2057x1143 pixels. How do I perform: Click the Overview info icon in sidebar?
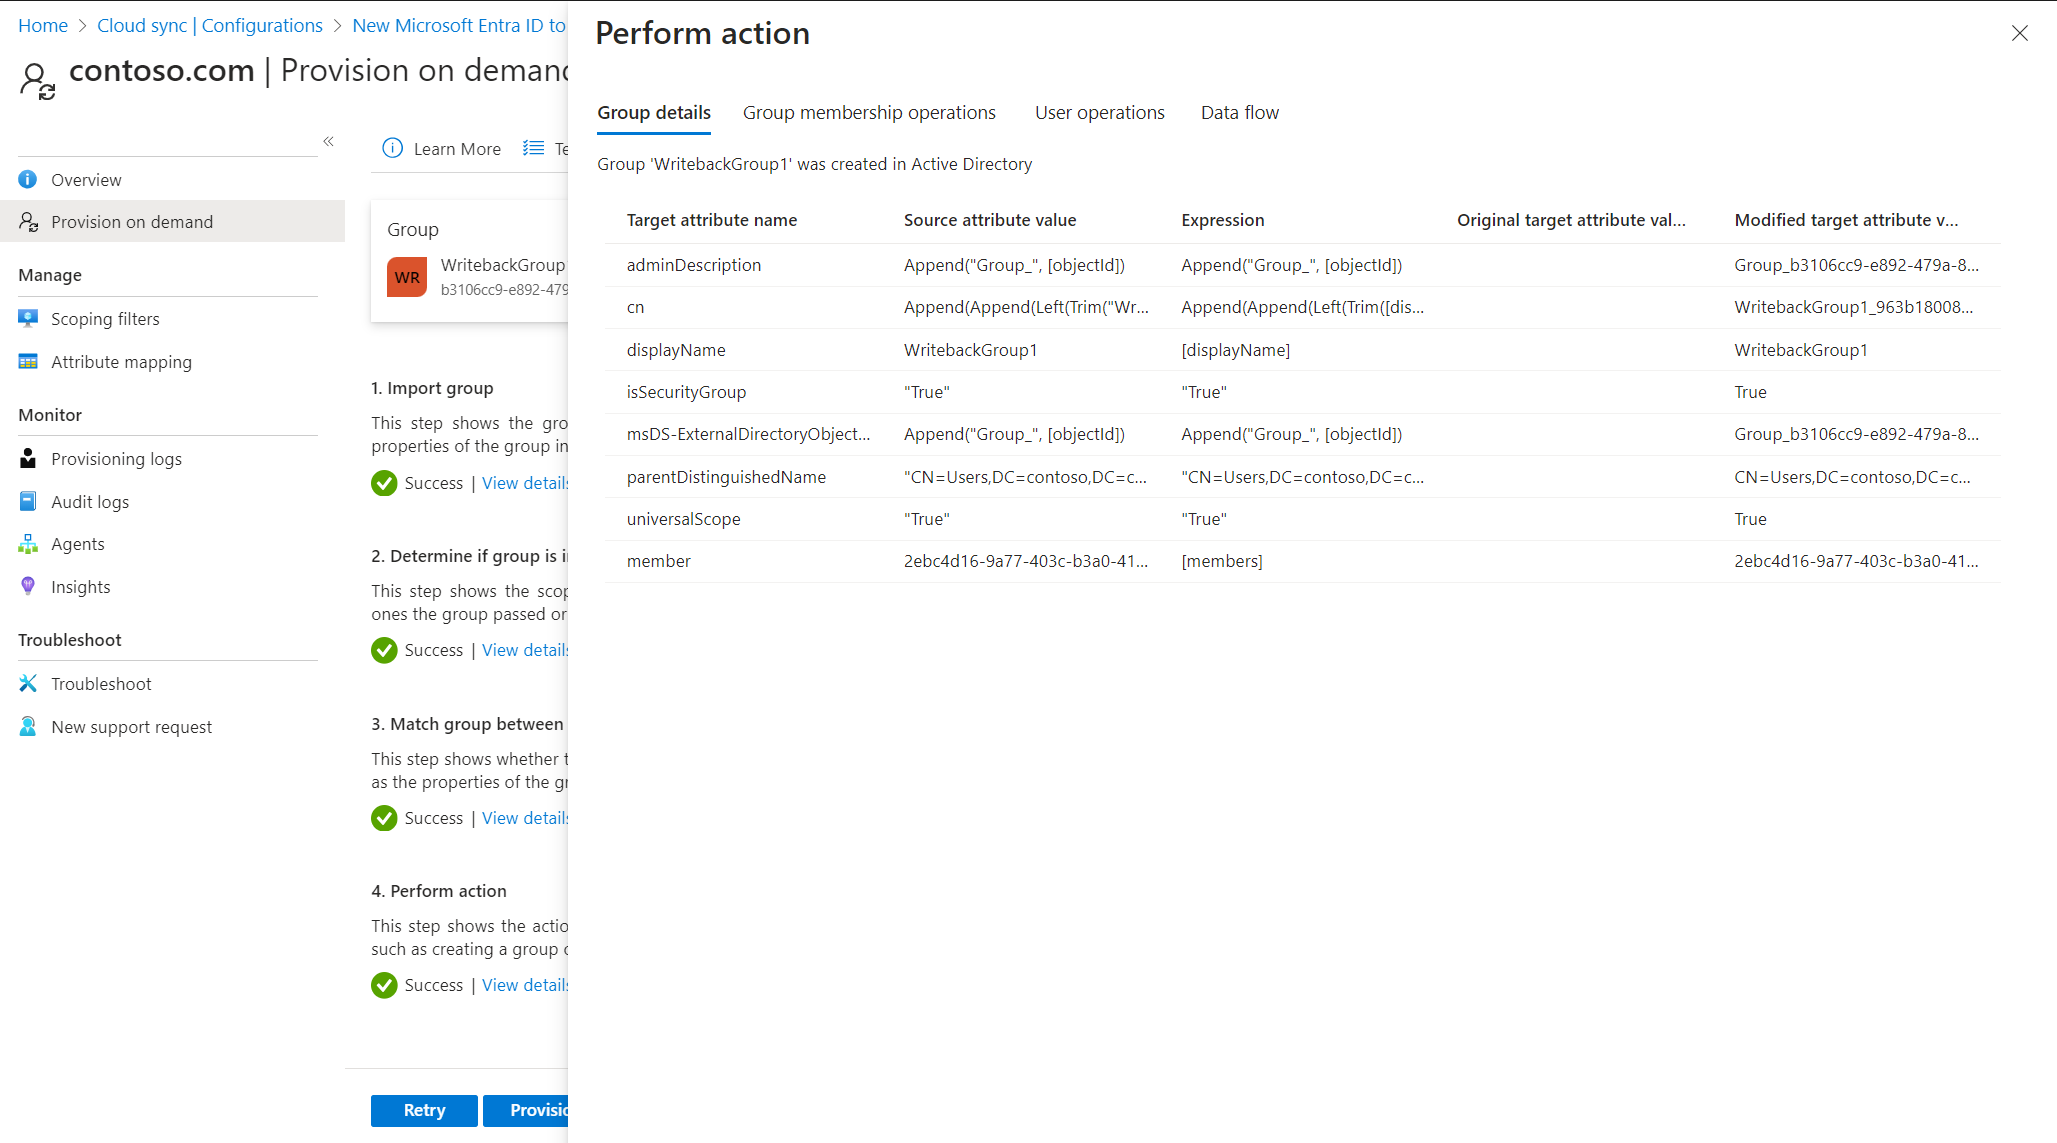(28, 180)
